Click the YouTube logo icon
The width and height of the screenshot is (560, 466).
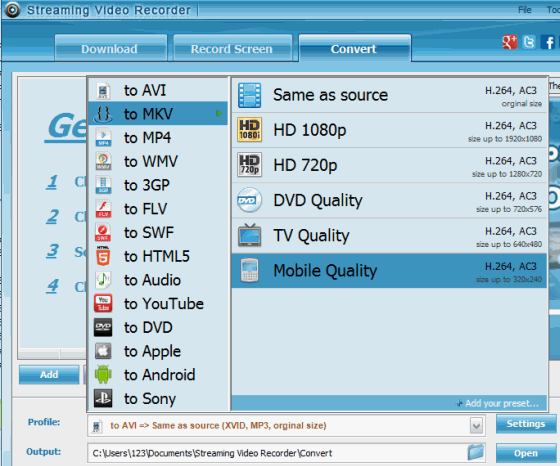pos(103,304)
